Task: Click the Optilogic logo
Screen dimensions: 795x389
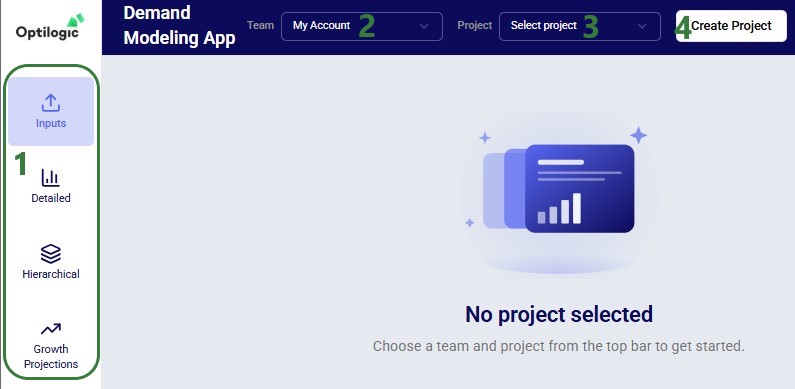Action: click(50, 26)
